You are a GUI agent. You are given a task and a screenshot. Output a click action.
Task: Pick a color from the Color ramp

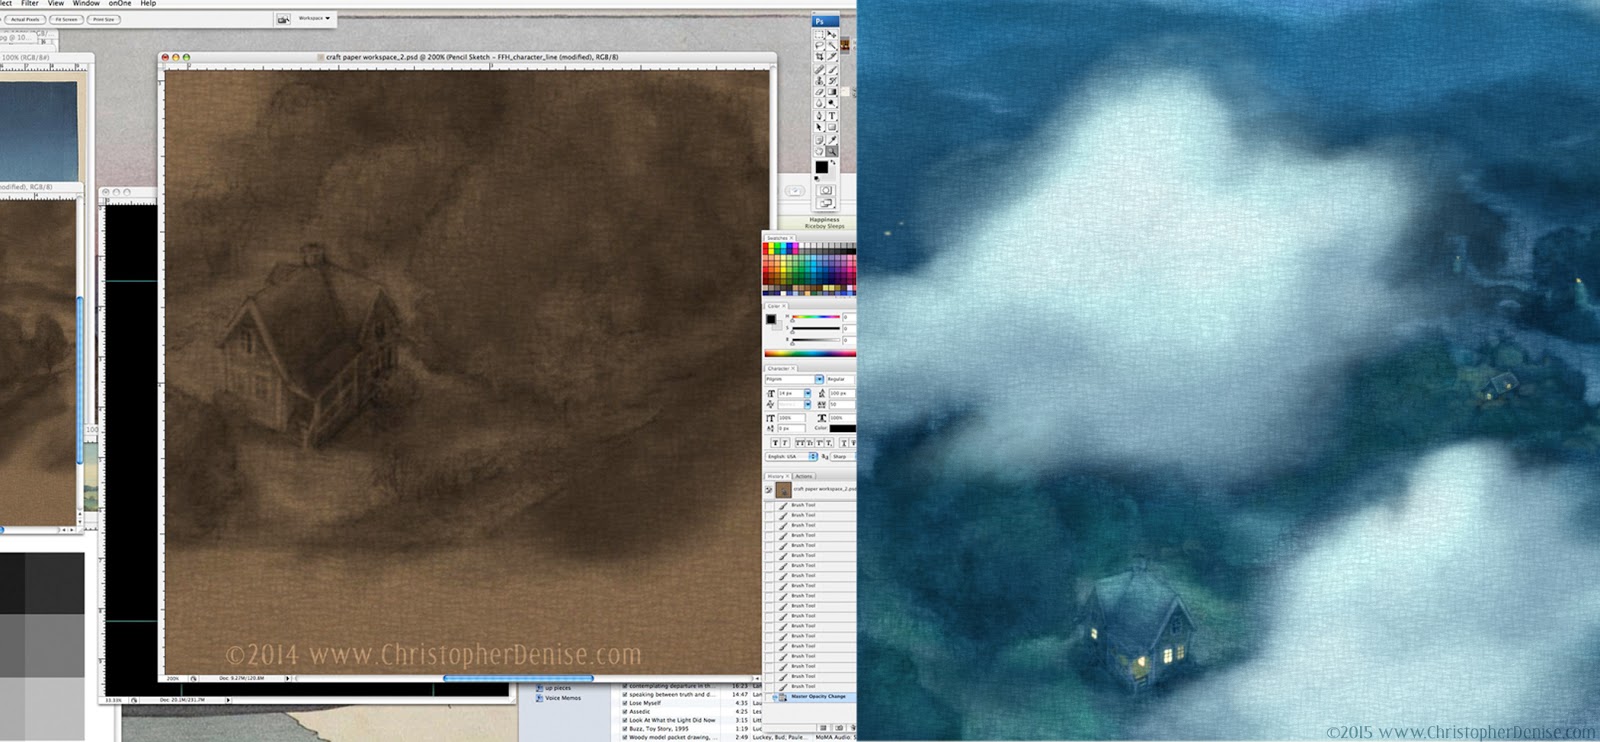pyautogui.click(x=810, y=353)
